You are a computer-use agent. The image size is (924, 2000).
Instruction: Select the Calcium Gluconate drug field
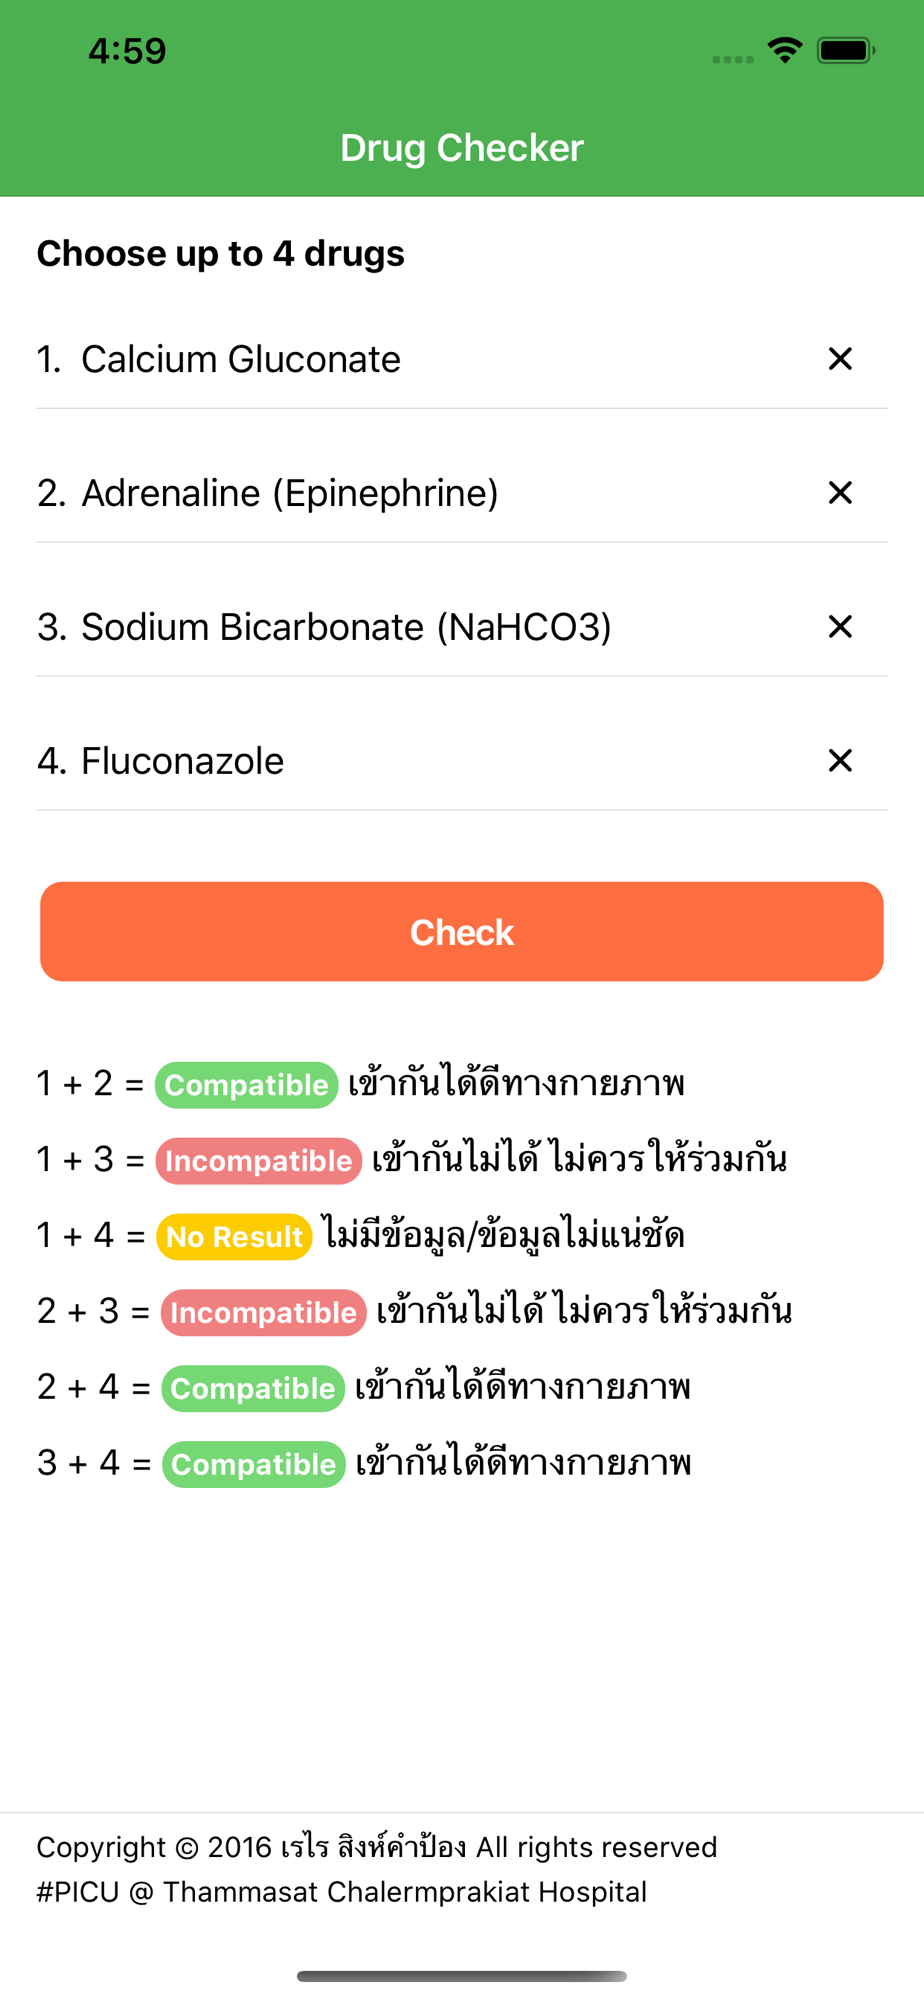pyautogui.click(x=462, y=359)
